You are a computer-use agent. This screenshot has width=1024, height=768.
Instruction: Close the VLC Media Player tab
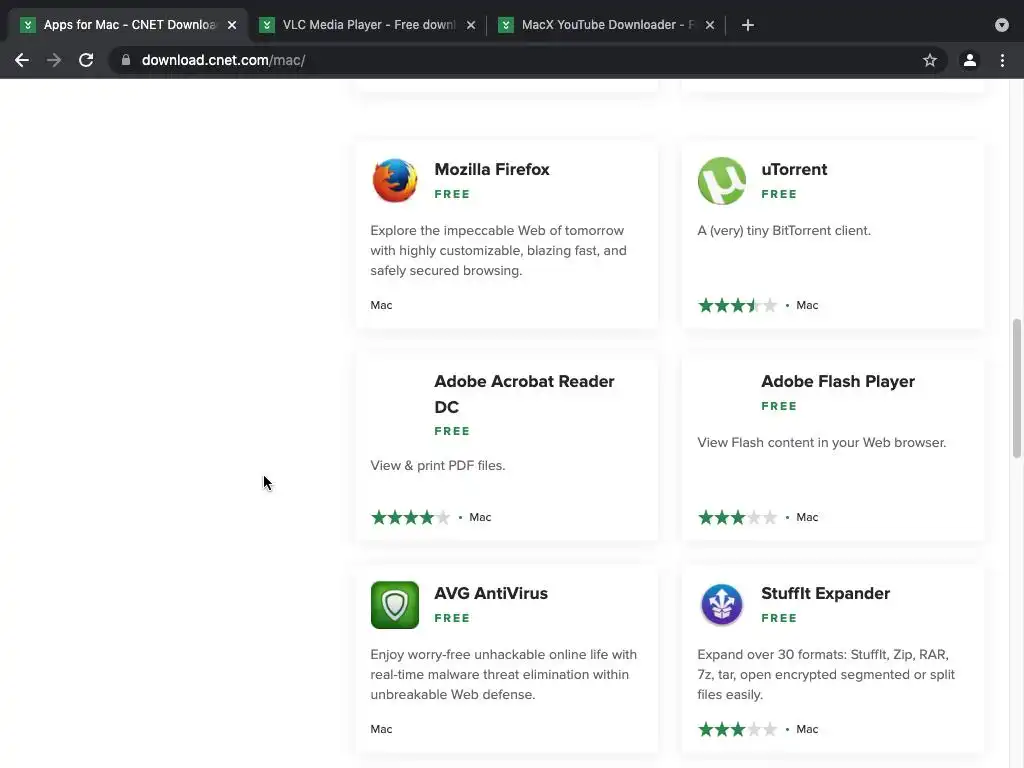[x=471, y=25]
